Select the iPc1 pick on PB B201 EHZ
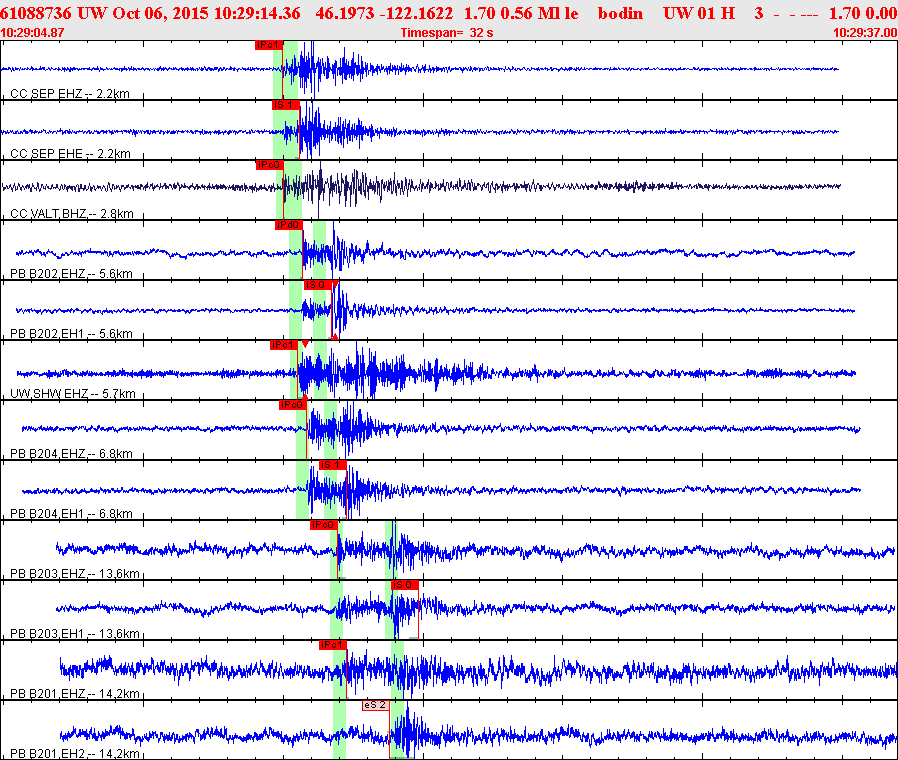Screen dimensions: 898x760 coord(333,645)
